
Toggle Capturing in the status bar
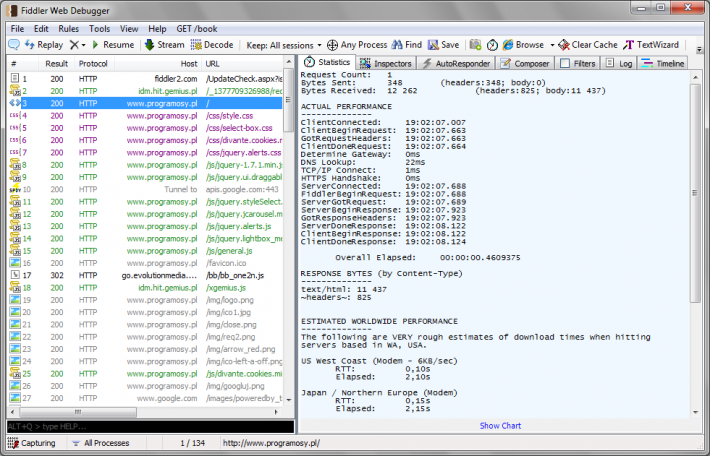(x=32, y=443)
